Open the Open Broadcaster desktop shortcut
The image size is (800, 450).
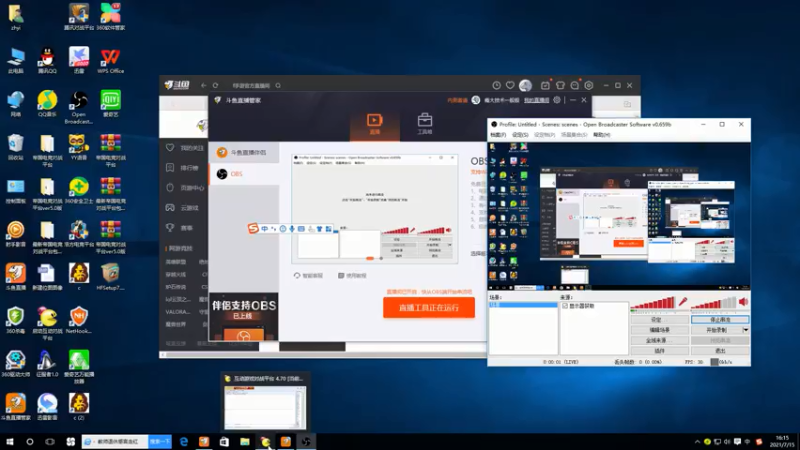click(79, 107)
